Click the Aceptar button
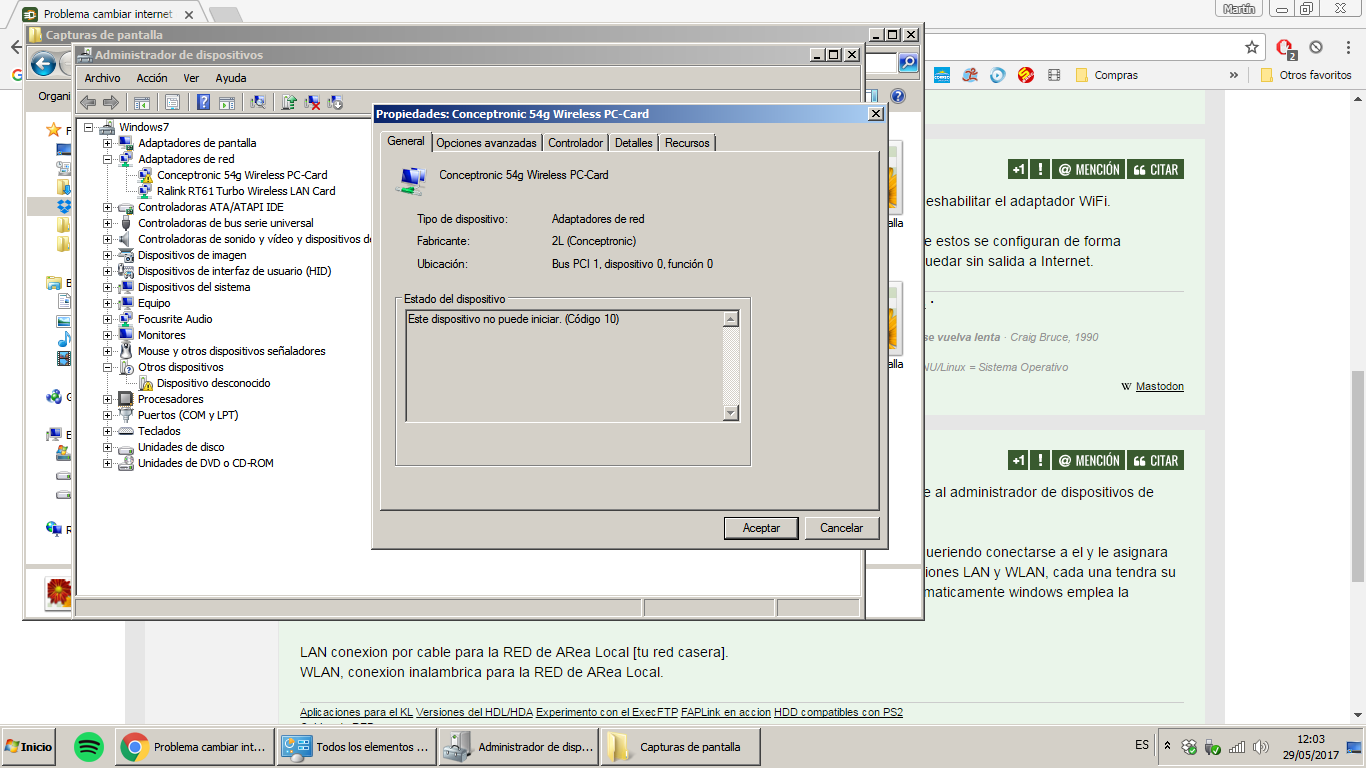Image resolution: width=1366 pixels, height=768 pixels. click(761, 528)
